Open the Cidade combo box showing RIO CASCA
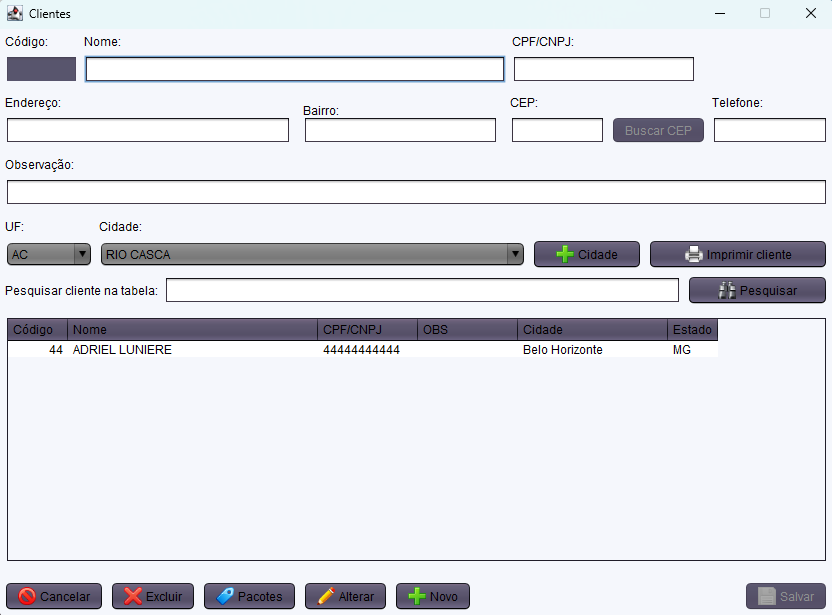The width and height of the screenshot is (832, 615). [x=312, y=254]
